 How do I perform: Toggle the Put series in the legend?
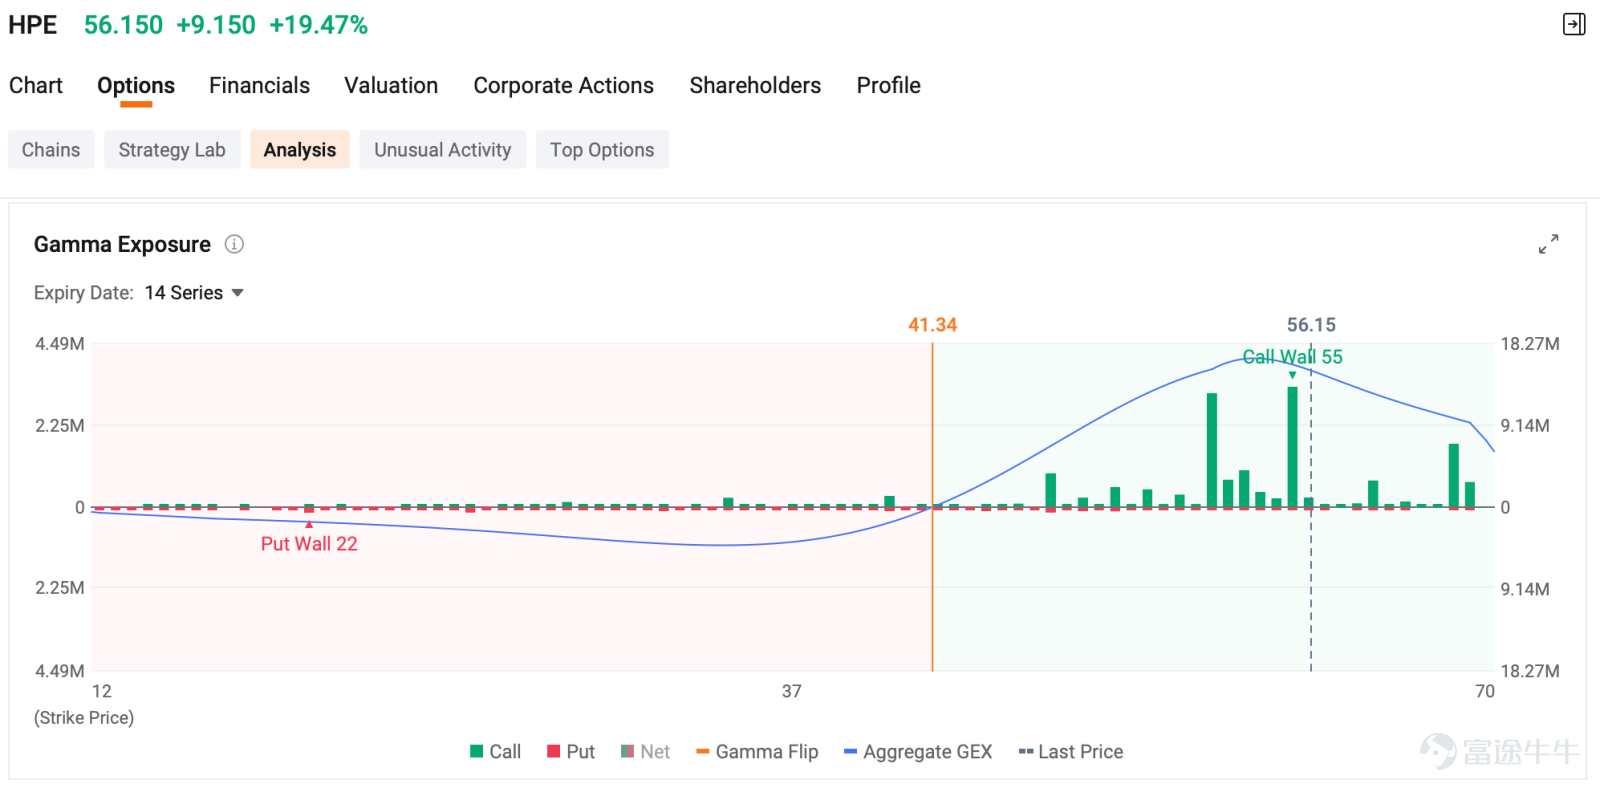click(570, 752)
